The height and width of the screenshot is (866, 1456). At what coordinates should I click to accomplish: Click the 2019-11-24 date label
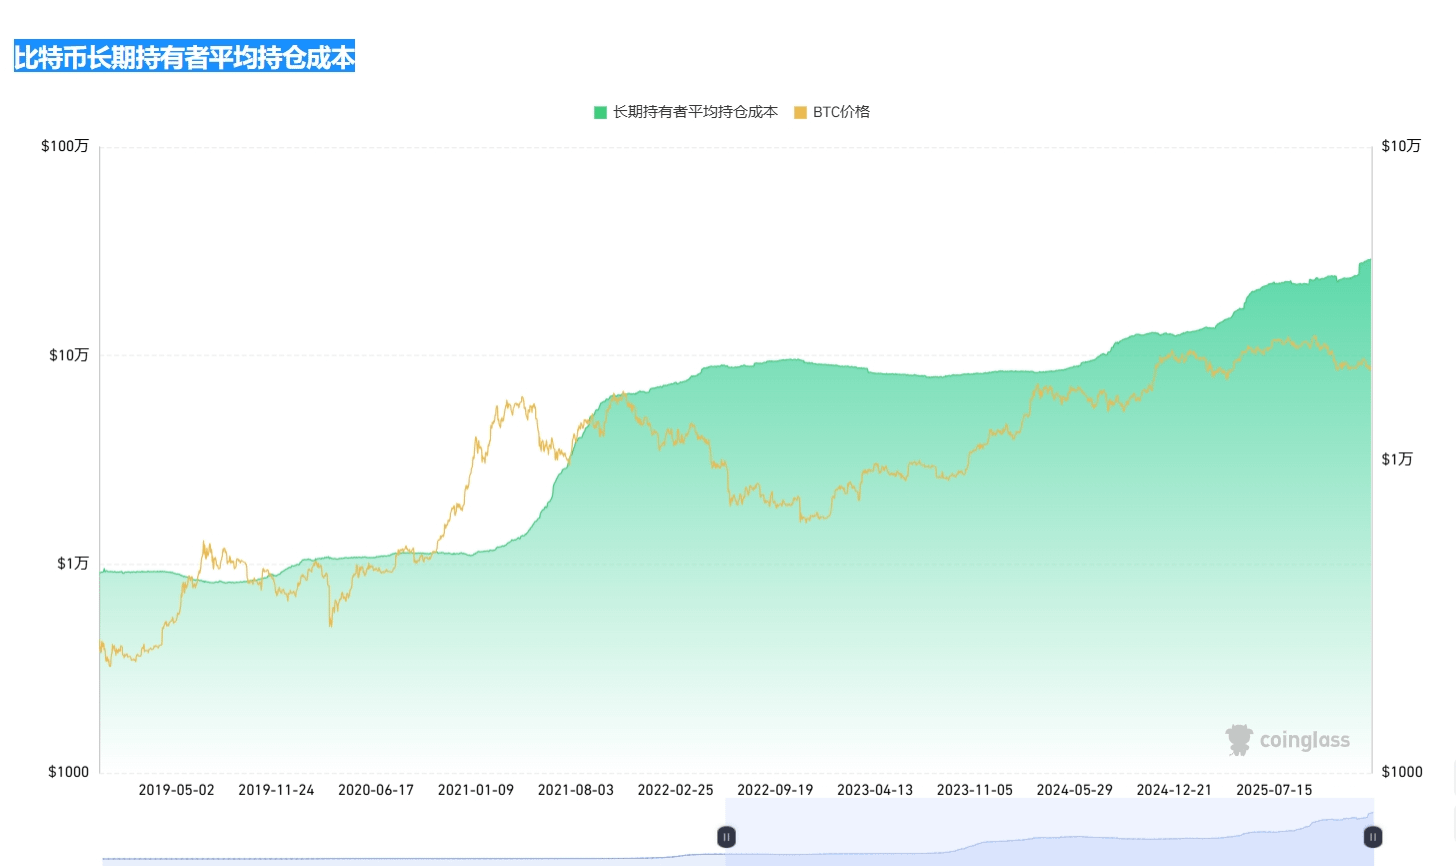coord(276,790)
